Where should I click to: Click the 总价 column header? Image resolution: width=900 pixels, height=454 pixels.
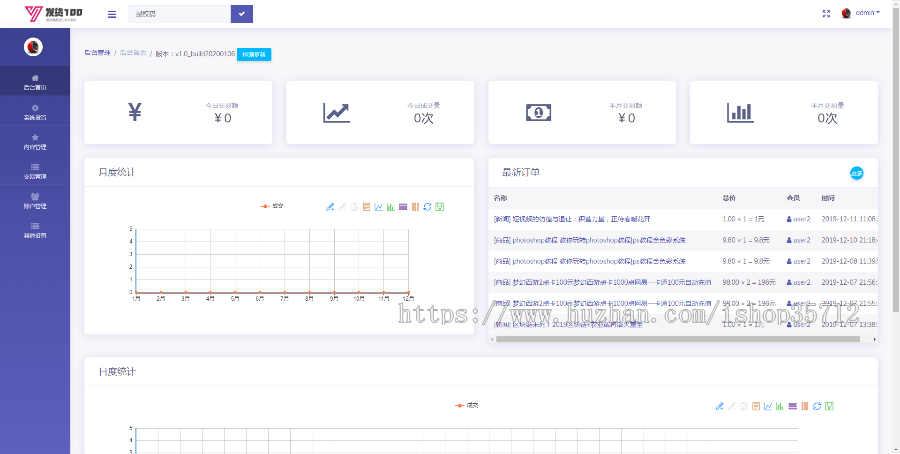[x=729, y=198]
